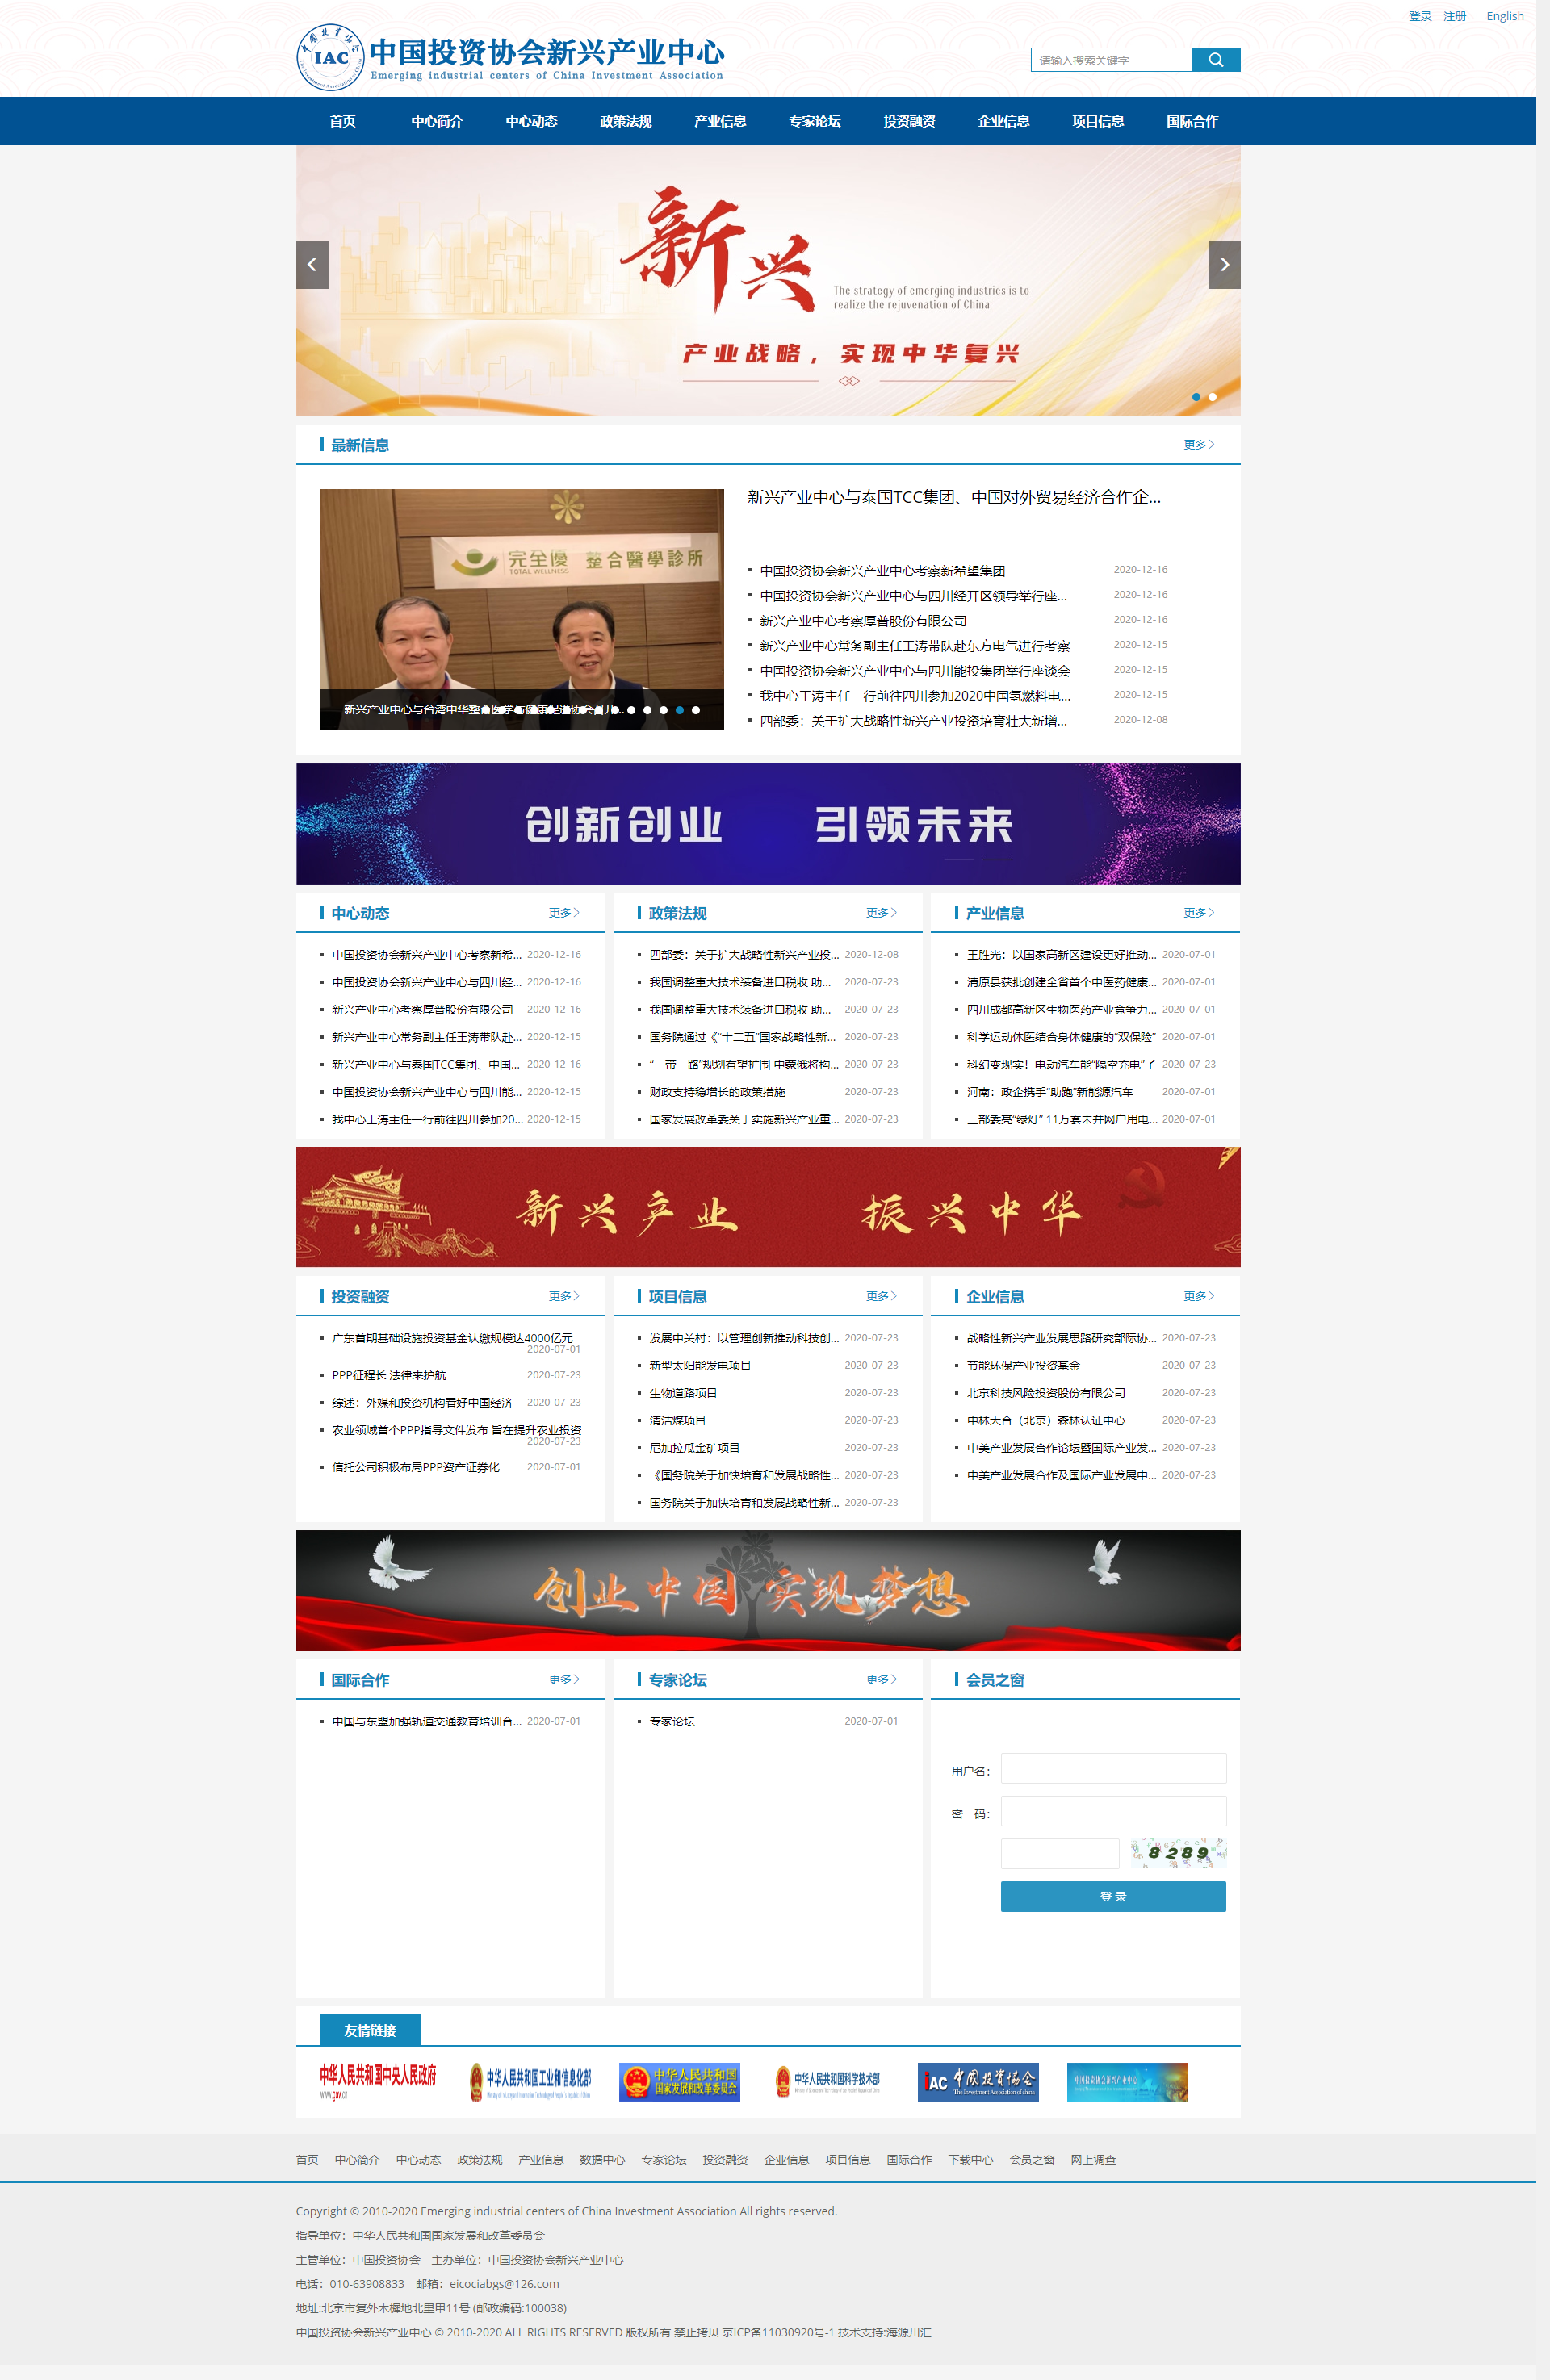The image size is (1550, 2380).
Task: Select the first banner pagination dot
Action: pyautogui.click(x=1196, y=397)
